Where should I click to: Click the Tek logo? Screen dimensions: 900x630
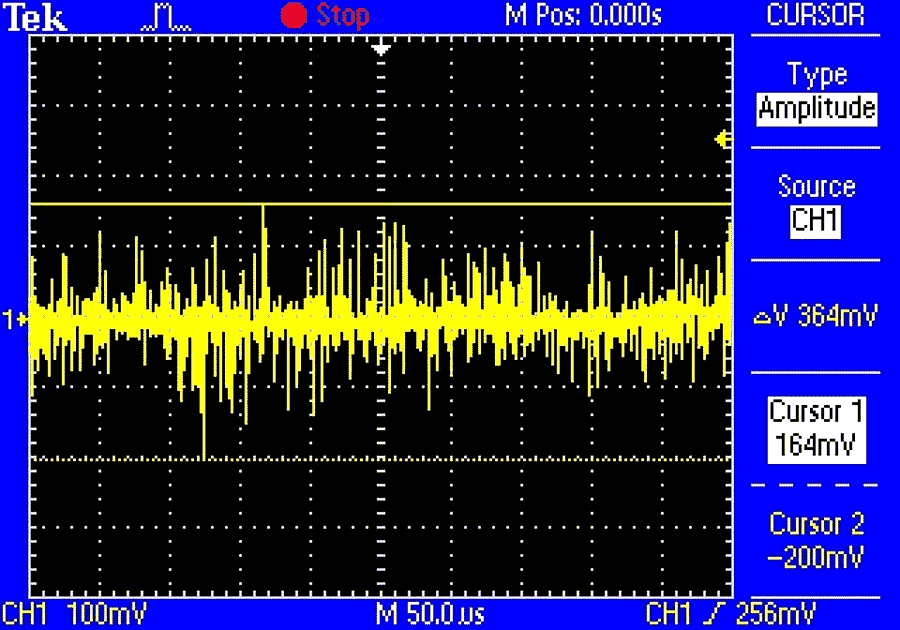click(37, 17)
